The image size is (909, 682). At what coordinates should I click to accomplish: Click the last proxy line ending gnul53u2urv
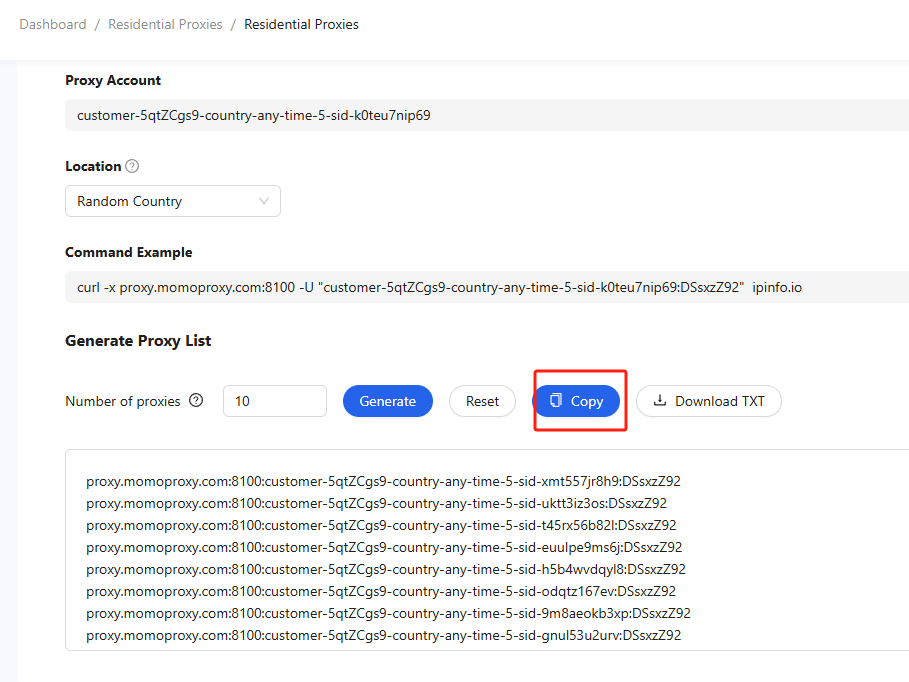pyautogui.click(x=383, y=636)
